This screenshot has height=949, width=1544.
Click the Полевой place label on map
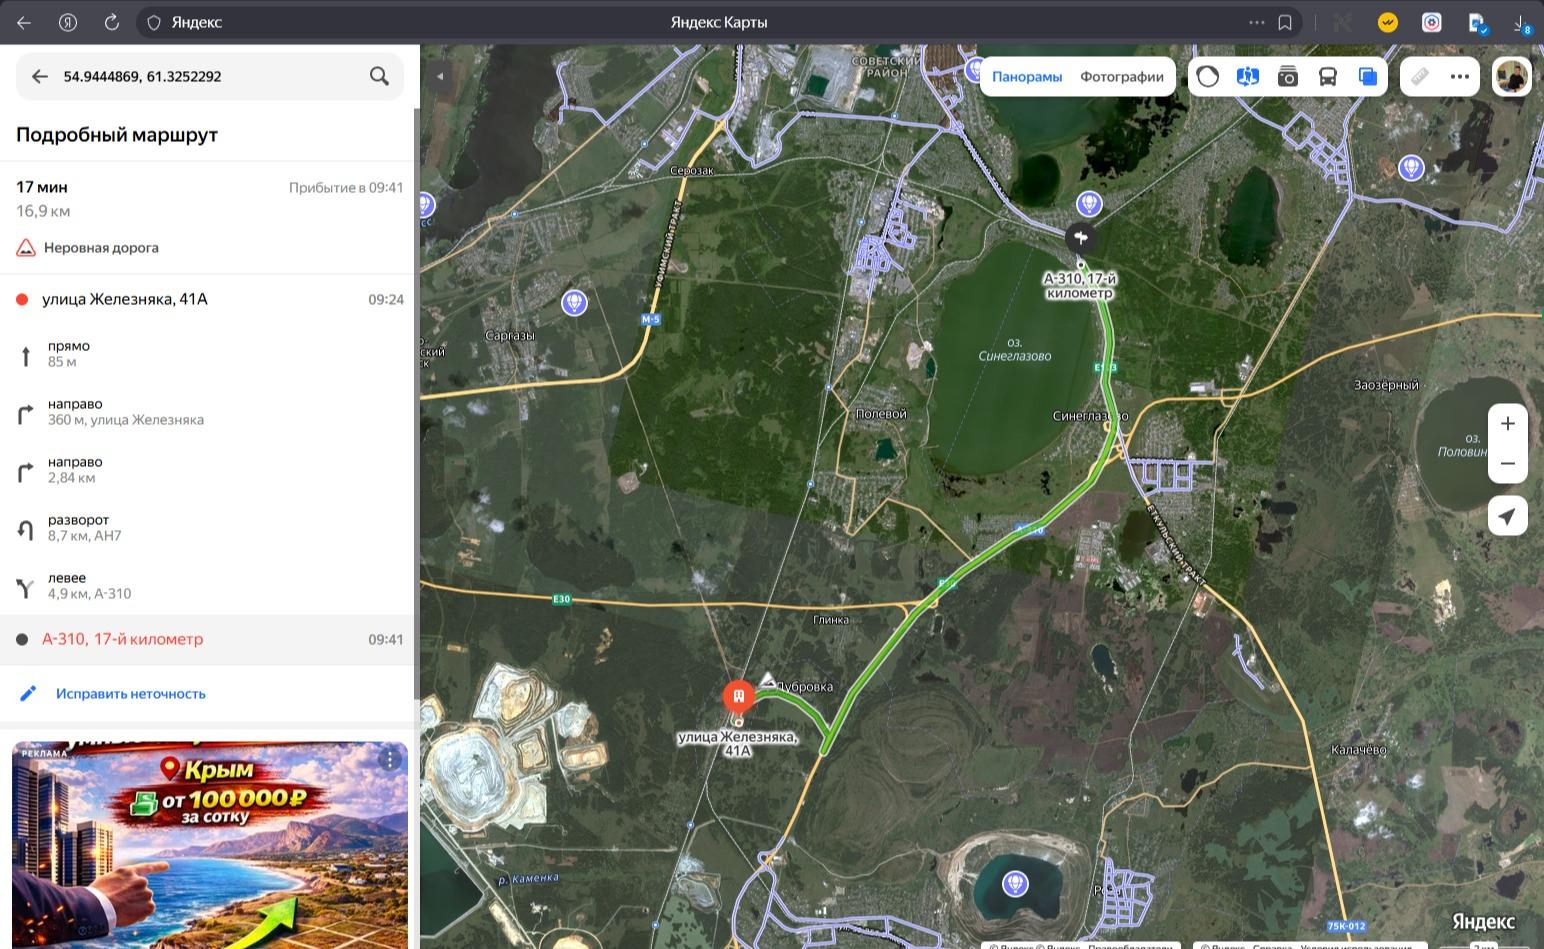881,414
